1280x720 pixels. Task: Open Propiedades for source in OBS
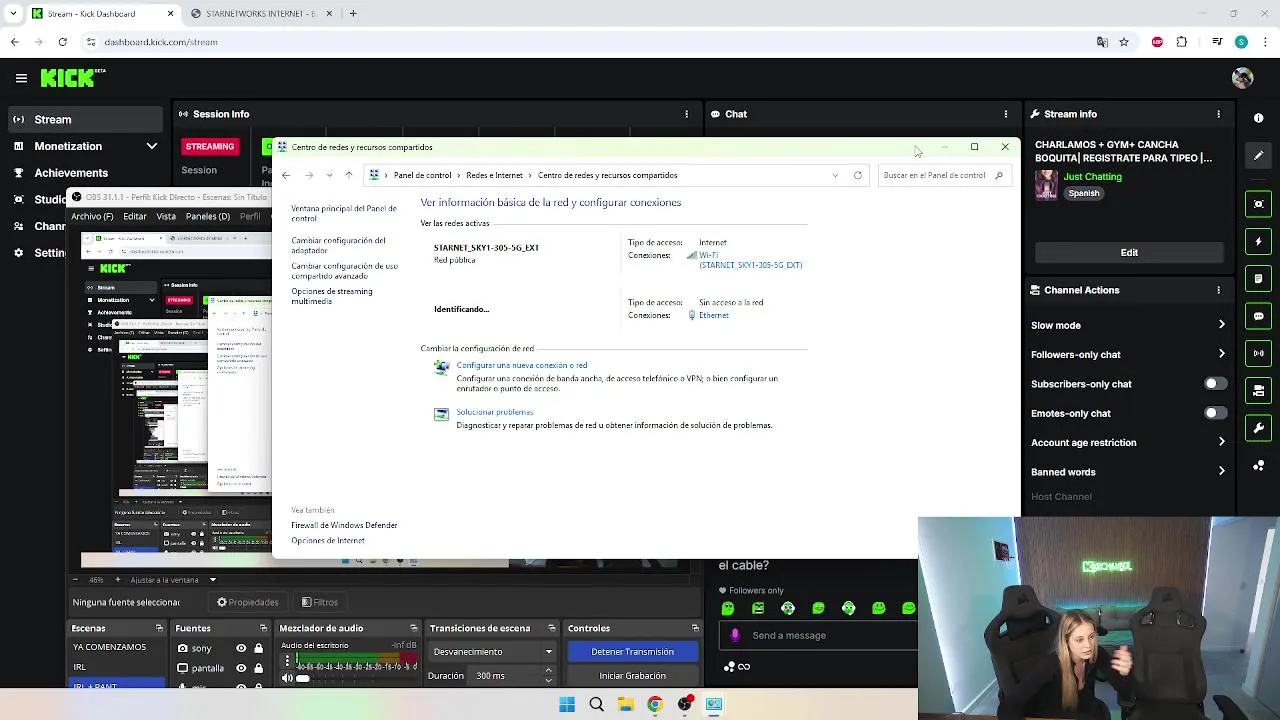[248, 602]
